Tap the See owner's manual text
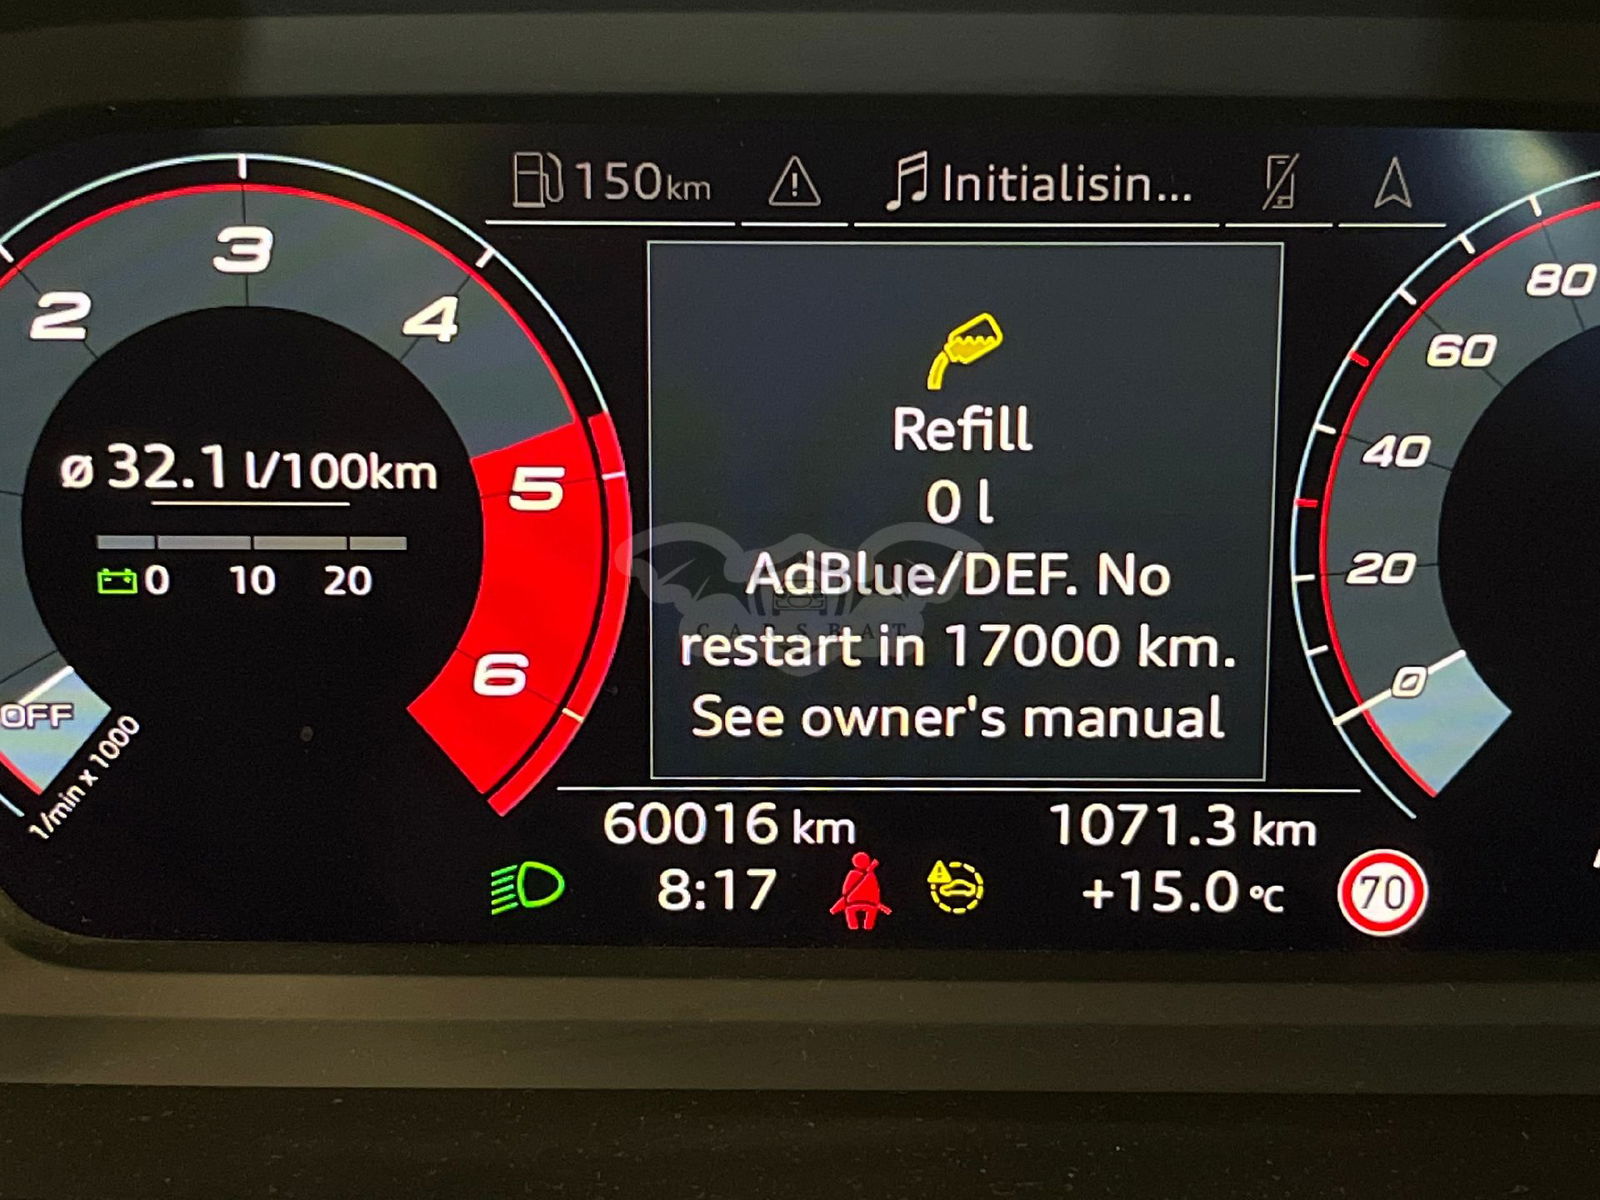The image size is (1600, 1200). click(x=957, y=718)
